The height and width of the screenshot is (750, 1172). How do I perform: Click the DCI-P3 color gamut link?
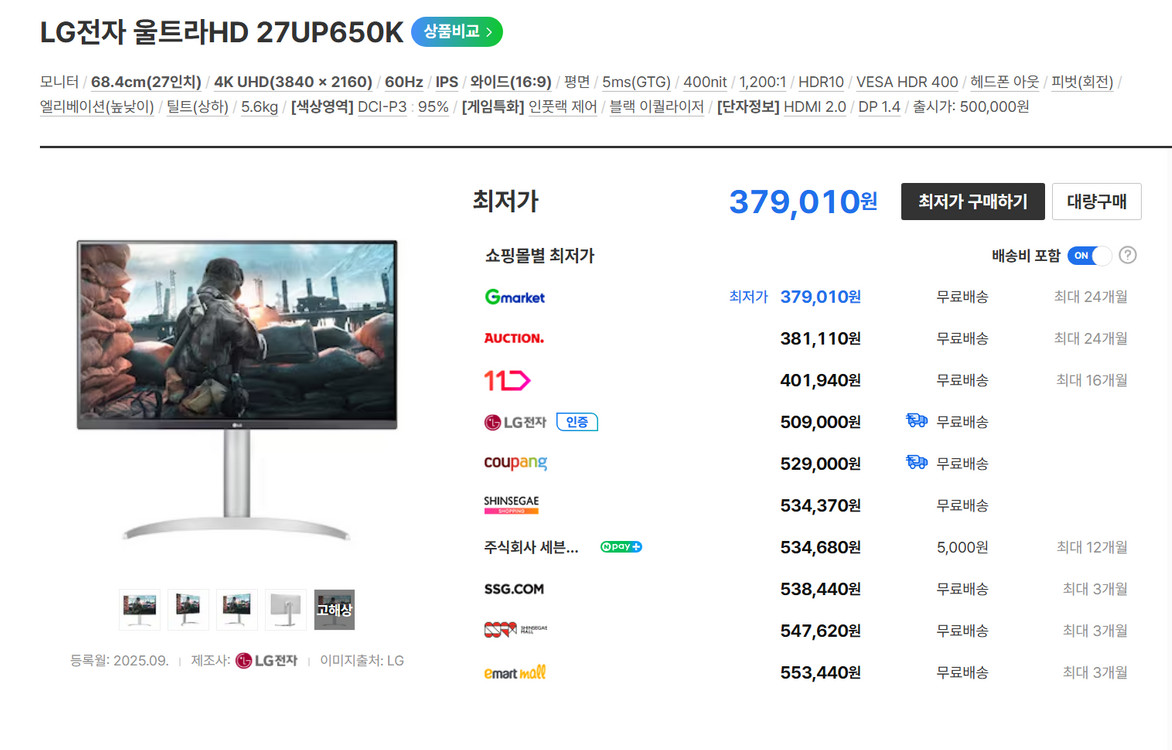(x=382, y=107)
